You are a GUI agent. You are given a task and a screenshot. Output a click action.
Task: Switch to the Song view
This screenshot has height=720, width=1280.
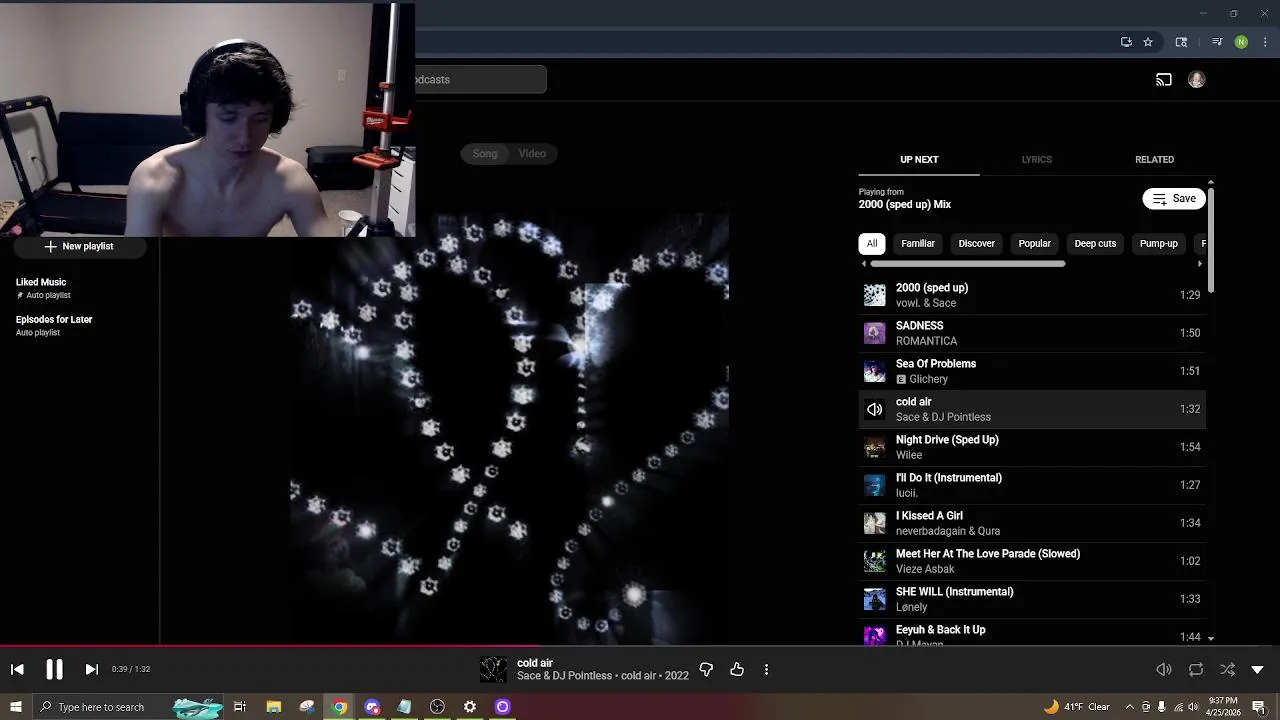pyautogui.click(x=485, y=154)
